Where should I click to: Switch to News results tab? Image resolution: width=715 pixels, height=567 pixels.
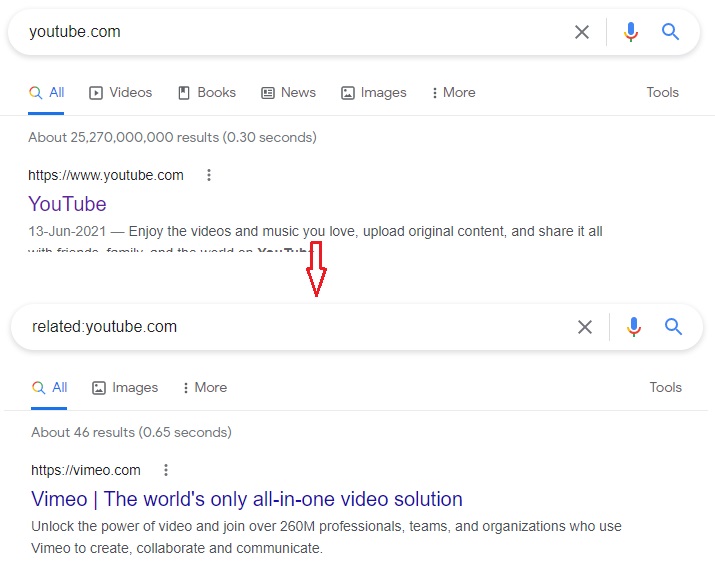288,93
